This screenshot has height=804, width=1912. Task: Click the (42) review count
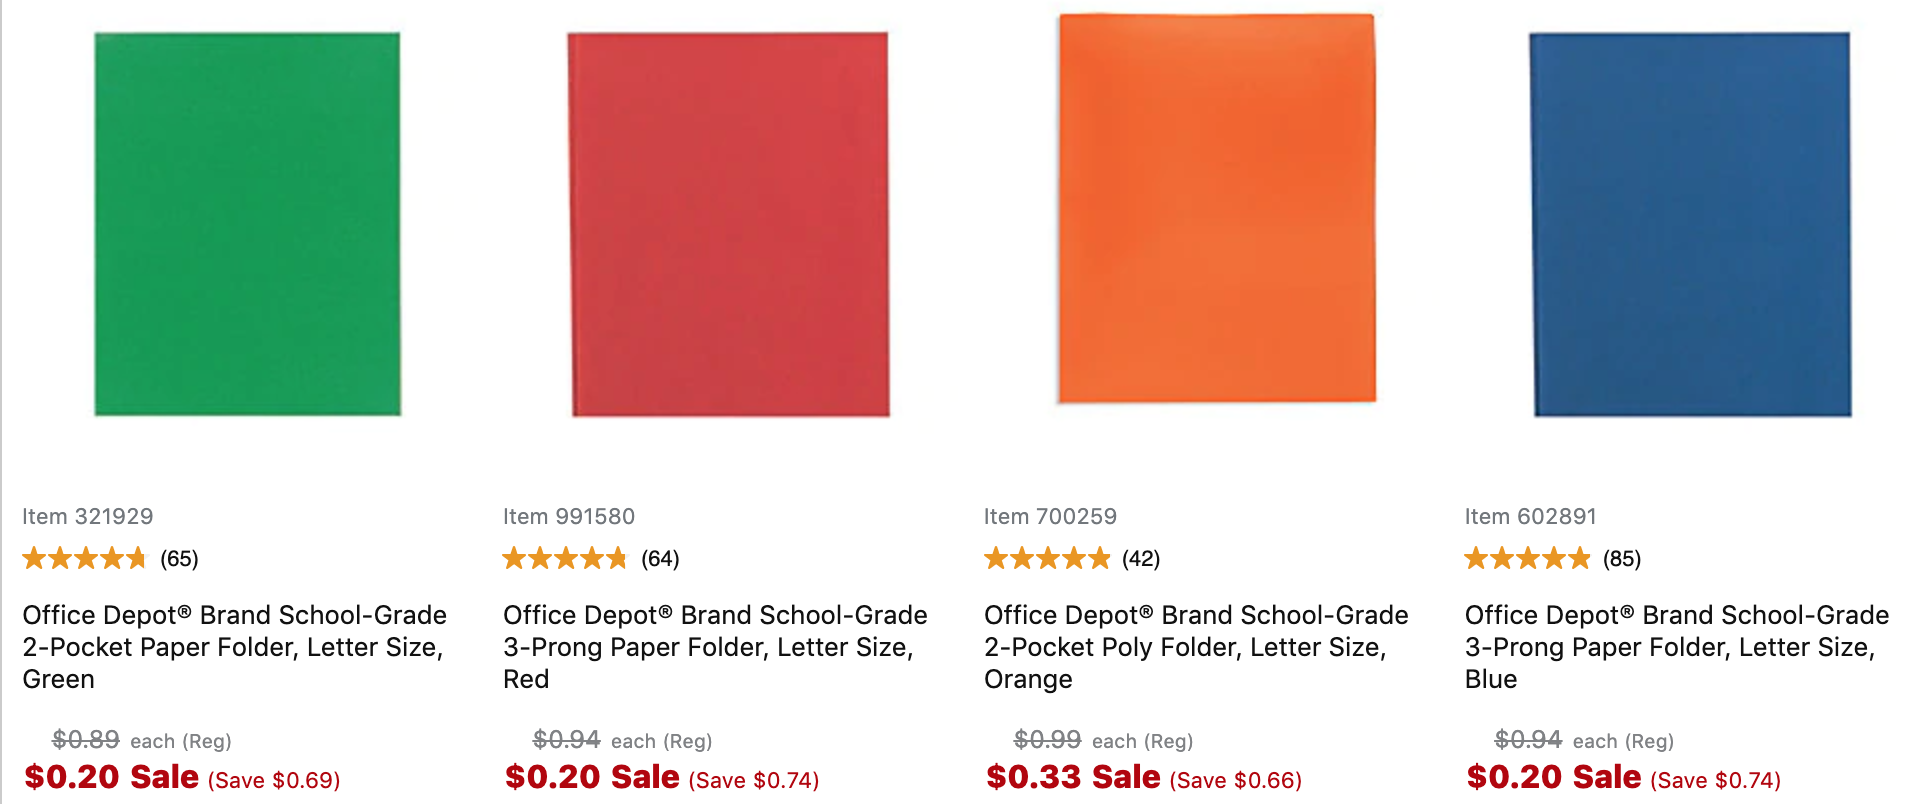pos(1141,559)
